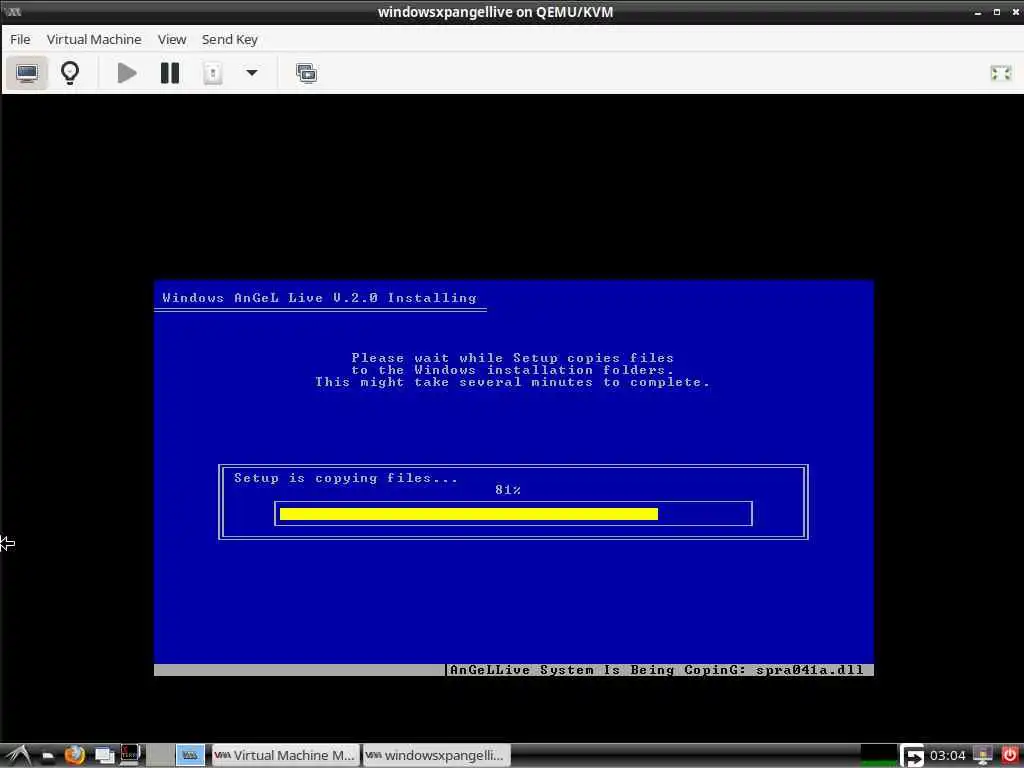Screen dimensions: 1024x768
Task: Pause the virtual machine
Action: (170, 72)
